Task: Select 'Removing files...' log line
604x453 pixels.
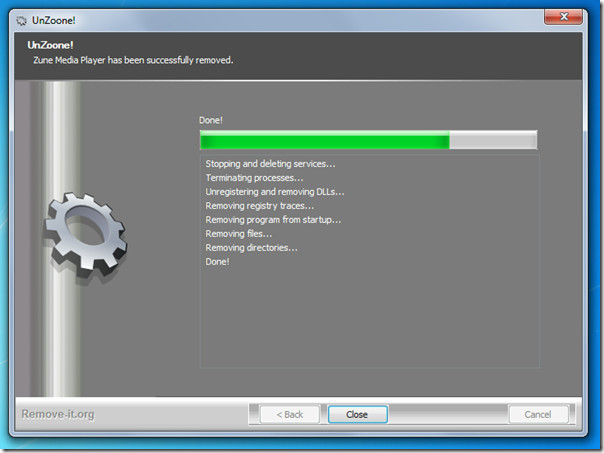Action: (x=238, y=234)
